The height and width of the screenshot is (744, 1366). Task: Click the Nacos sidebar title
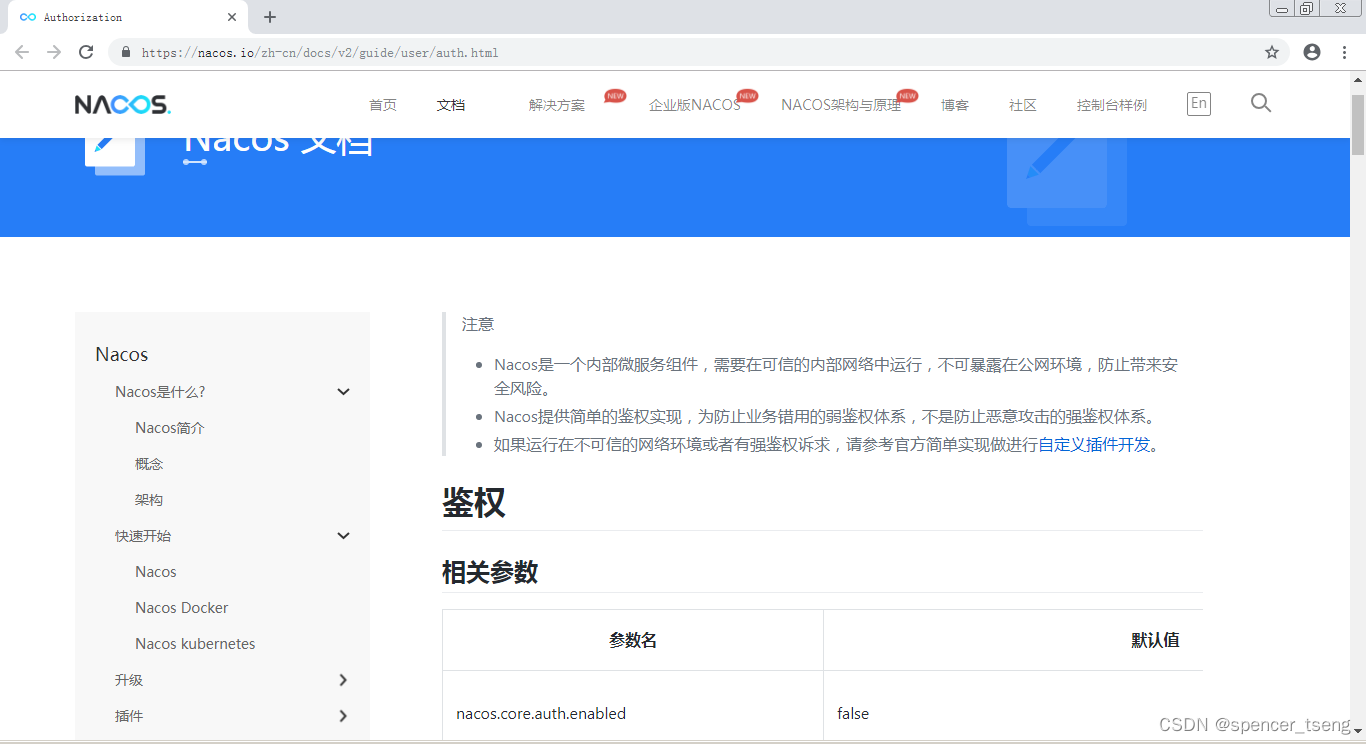122,354
